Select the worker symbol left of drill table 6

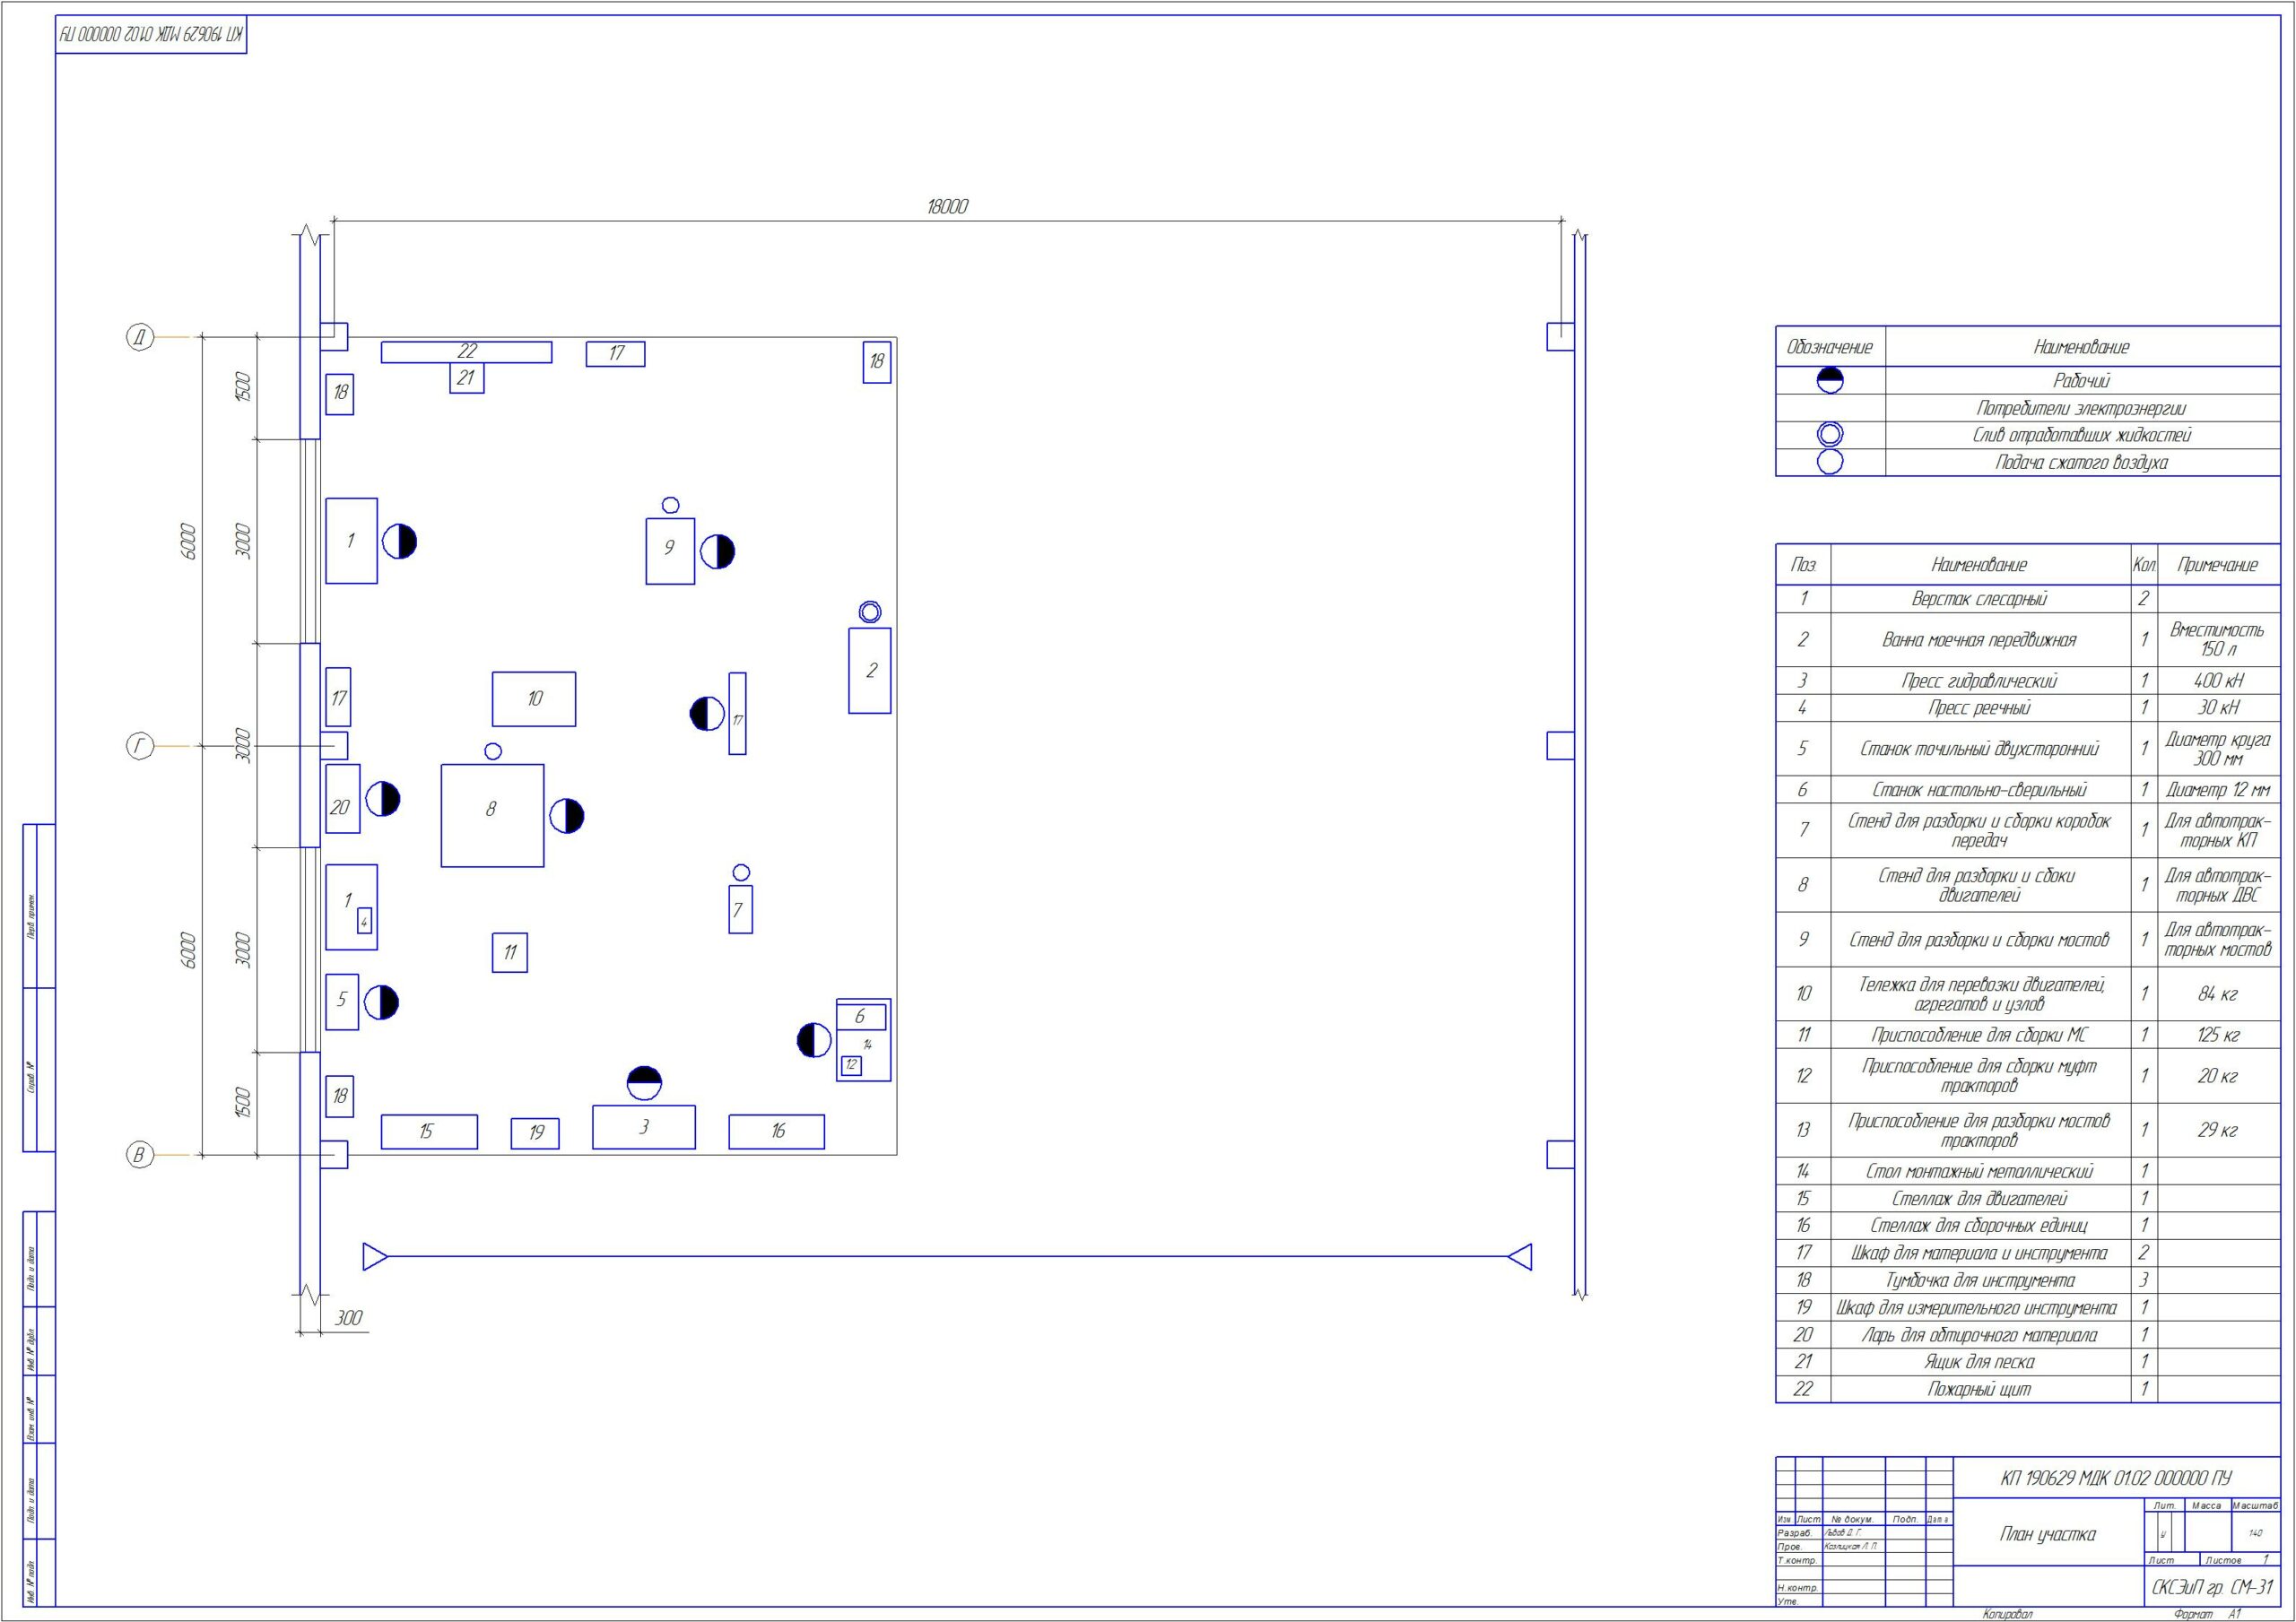(x=814, y=1040)
